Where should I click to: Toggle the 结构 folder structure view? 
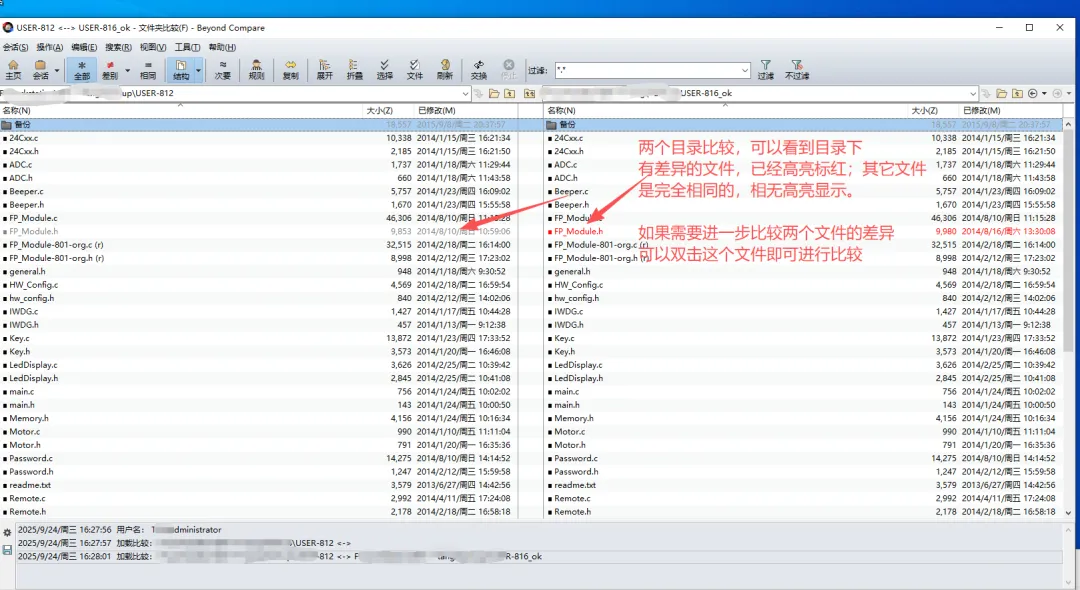point(180,70)
